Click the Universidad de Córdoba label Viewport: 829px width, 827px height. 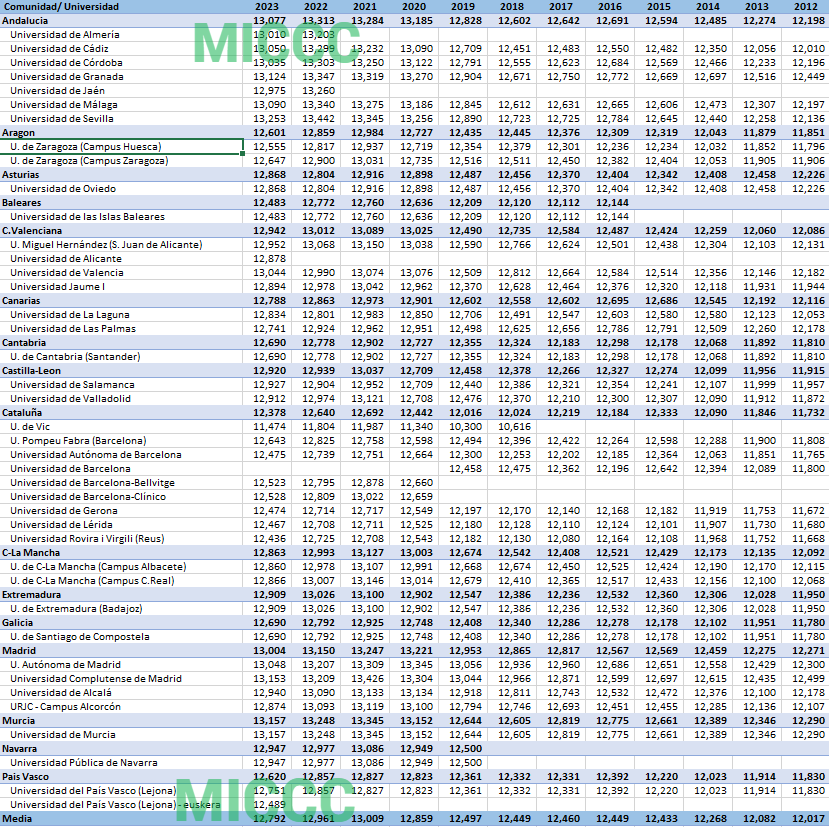tap(66, 63)
